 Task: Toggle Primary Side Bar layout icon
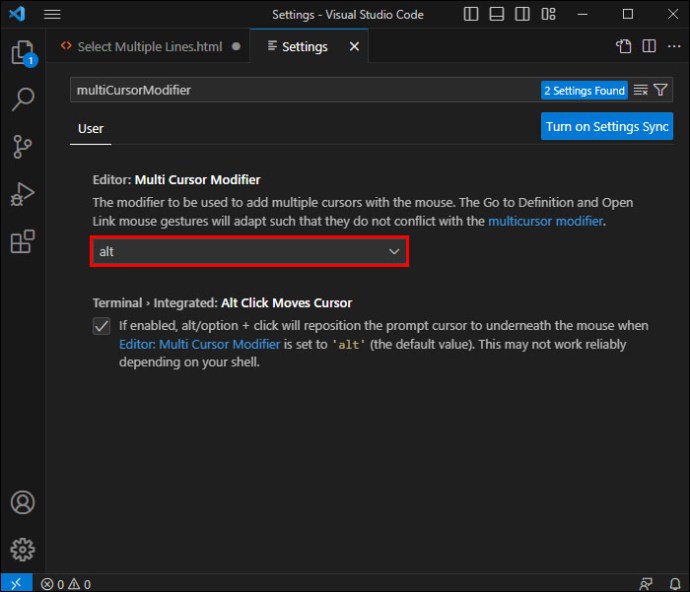471,14
